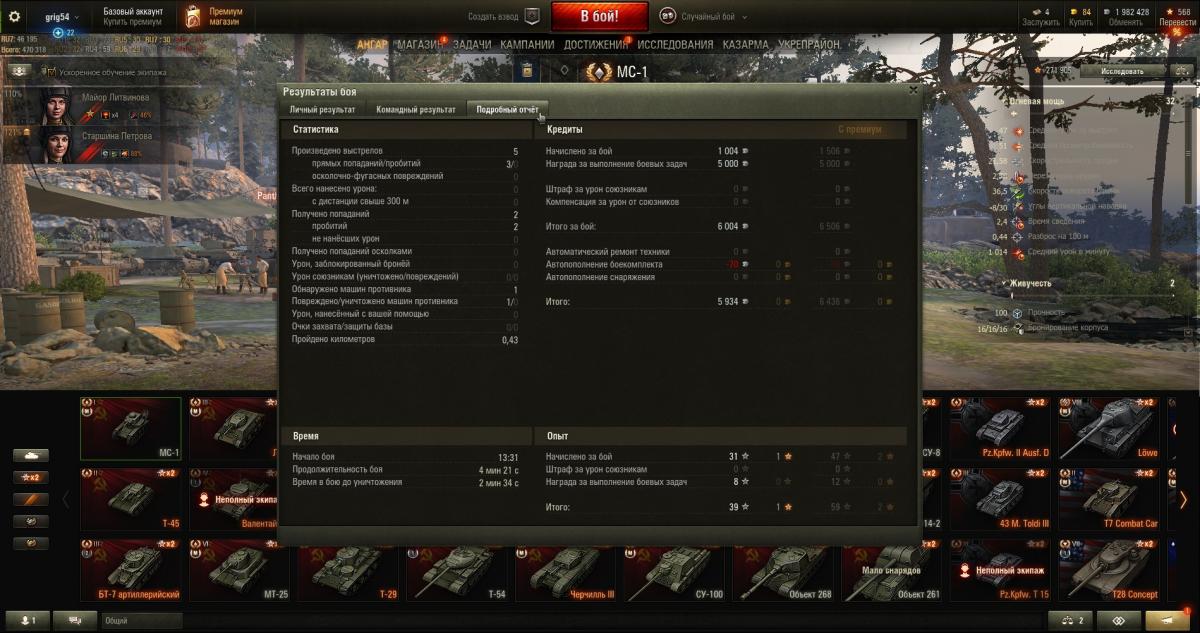The image size is (1200, 633).
Task: Toggle the bottom carousel filter button
Action: click(31, 543)
